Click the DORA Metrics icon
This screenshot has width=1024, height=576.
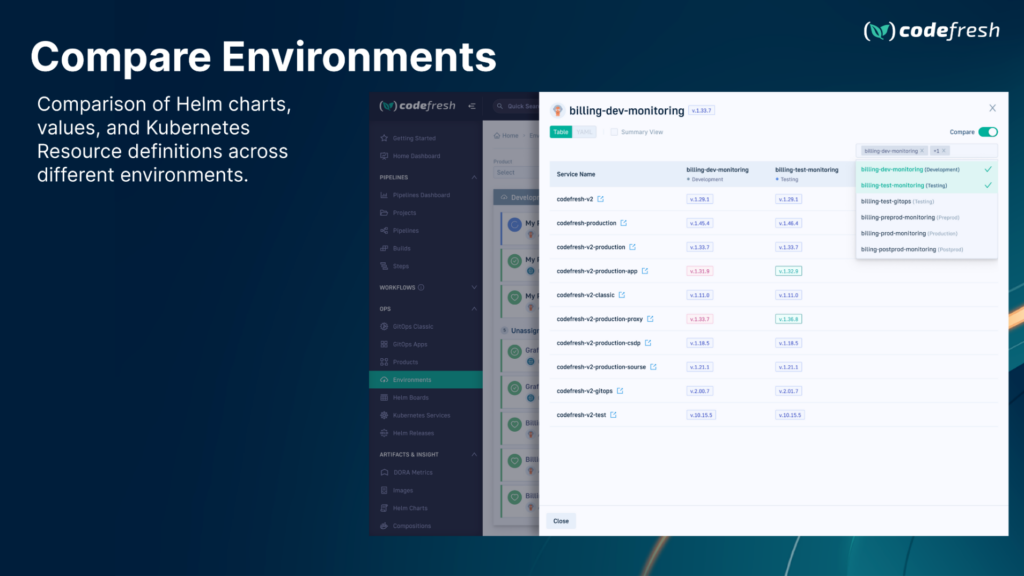pyautogui.click(x=384, y=472)
